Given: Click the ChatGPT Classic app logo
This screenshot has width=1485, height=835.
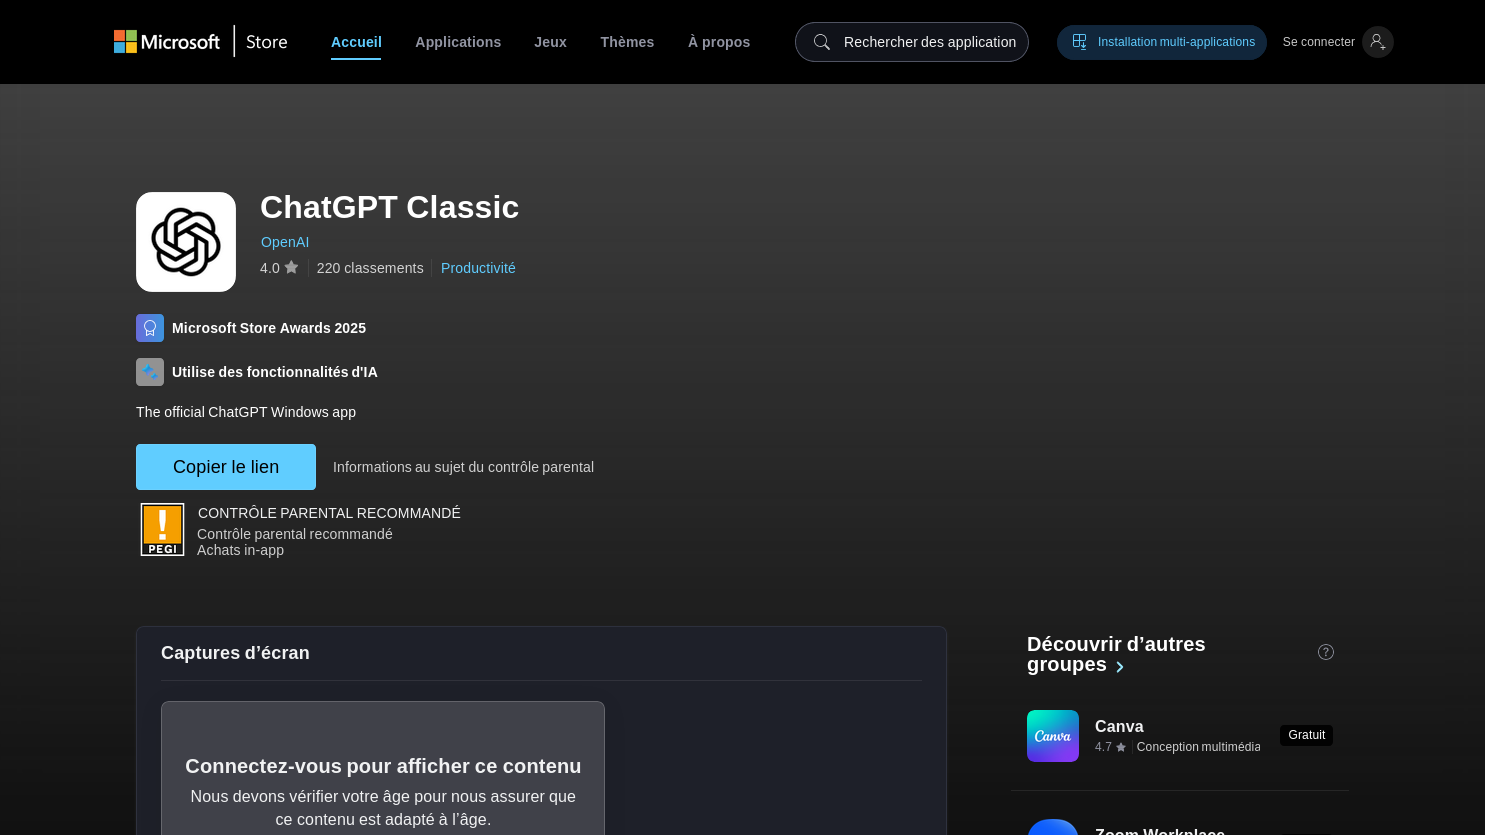Looking at the screenshot, I should click(x=186, y=242).
